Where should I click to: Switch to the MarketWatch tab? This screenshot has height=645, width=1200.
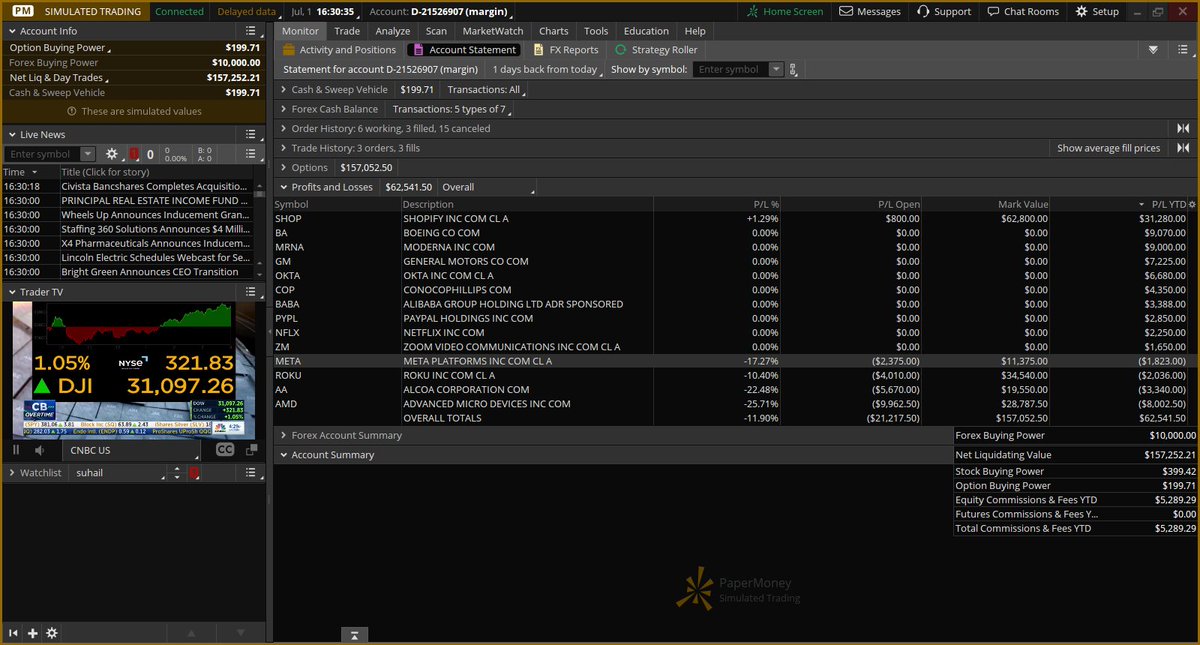pos(493,31)
